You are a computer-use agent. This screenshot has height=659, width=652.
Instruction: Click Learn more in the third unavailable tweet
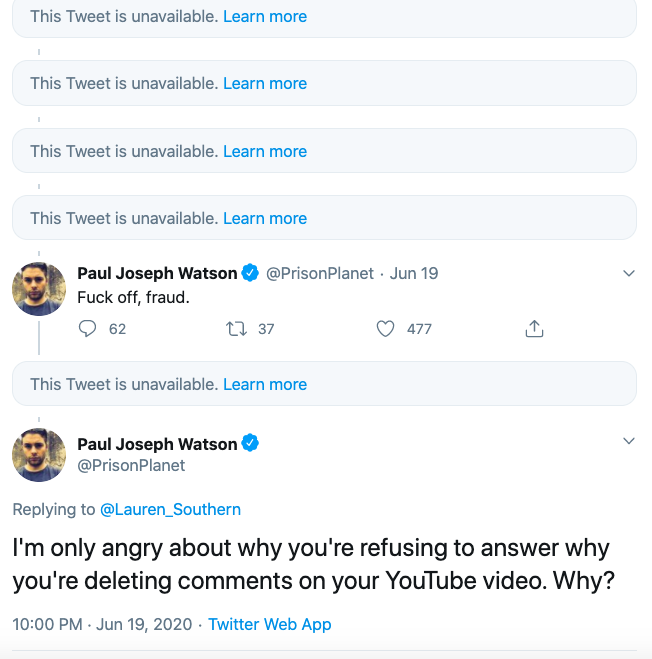point(265,151)
